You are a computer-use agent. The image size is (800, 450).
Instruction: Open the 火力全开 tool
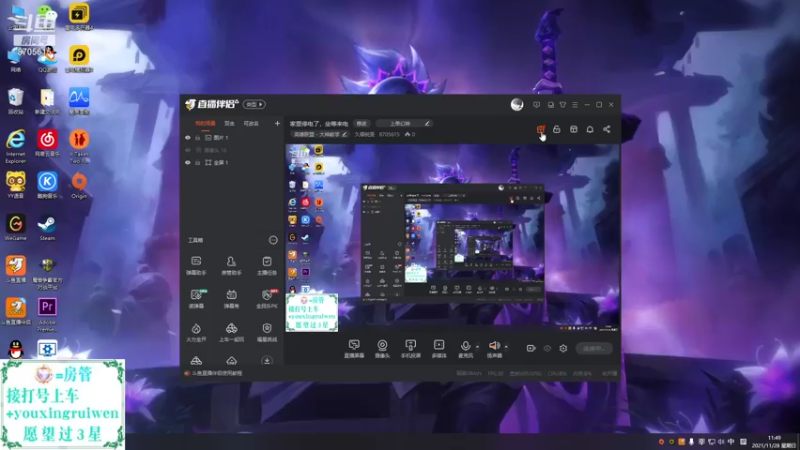click(196, 332)
